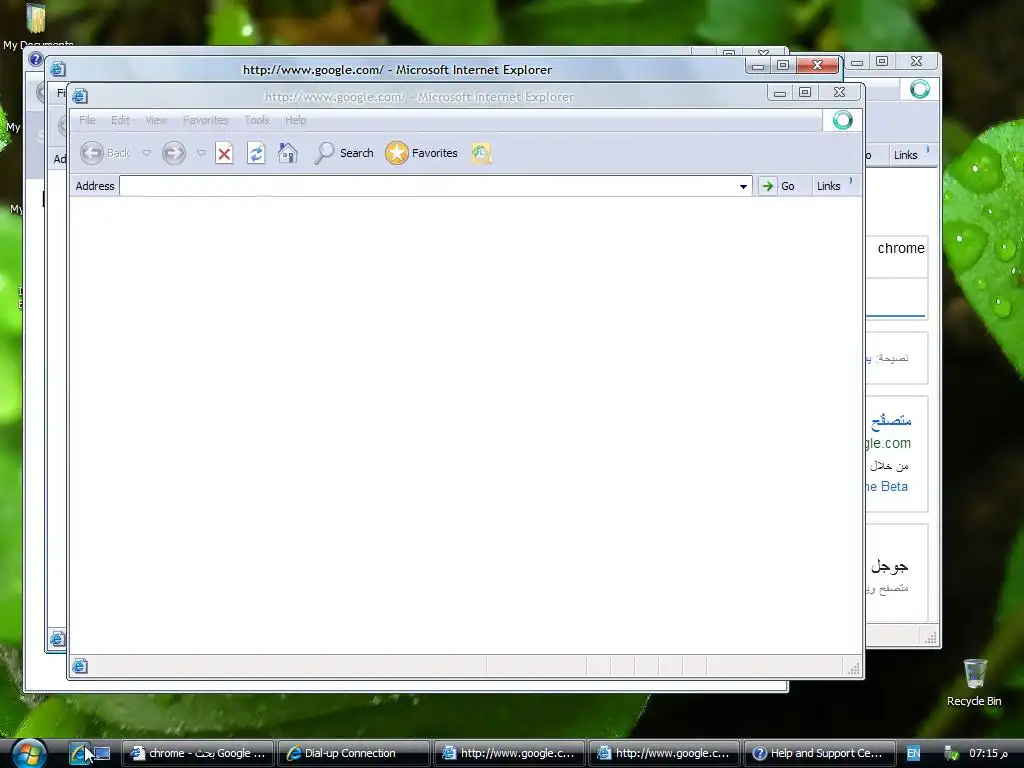Expand the Address bar dropdown list
Screen dimensions: 1024x768
743,187
